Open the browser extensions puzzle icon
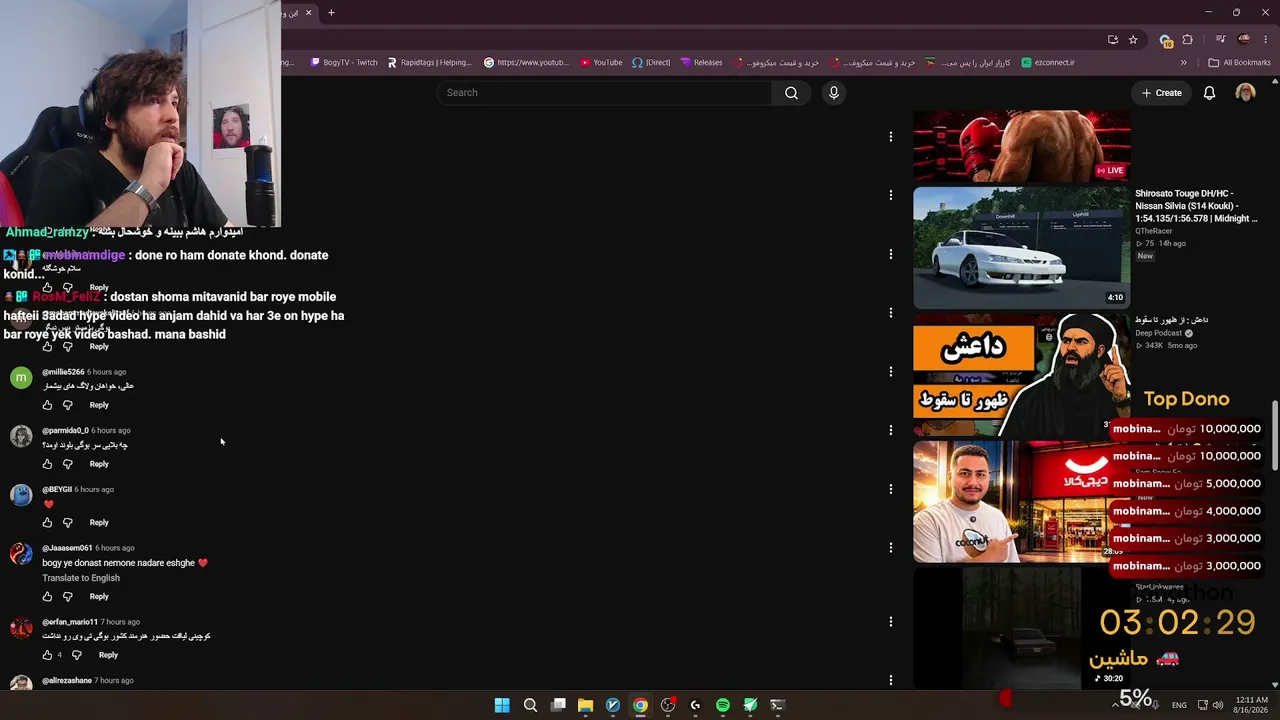Viewport: 1280px width, 720px height. (x=1188, y=40)
